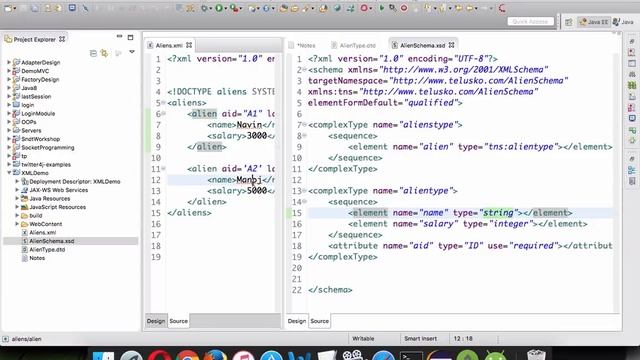Image resolution: width=640 pixels, height=360 pixels.
Task: Select the SndtWorkshop project
Action: [x=40, y=139]
